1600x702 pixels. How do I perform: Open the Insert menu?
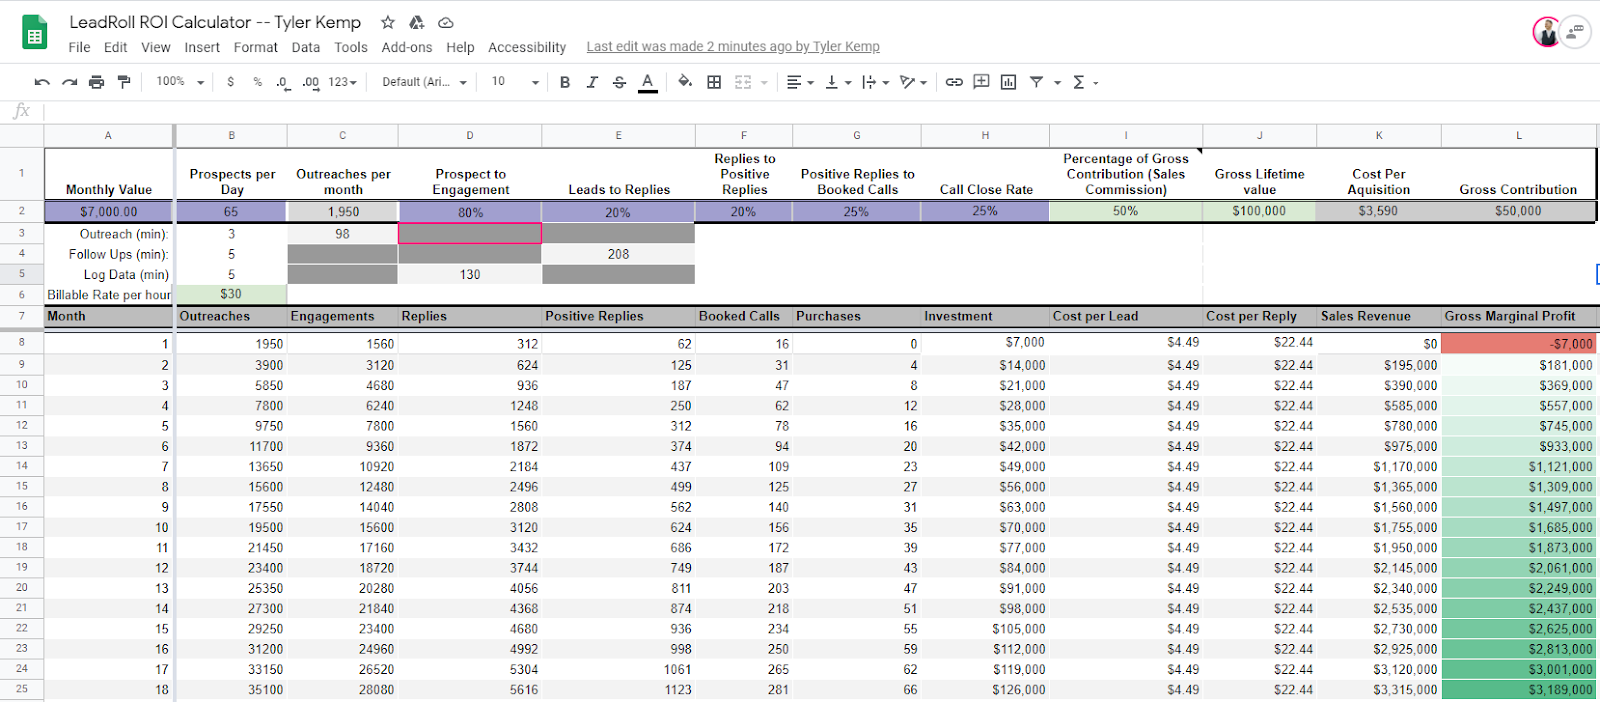pyautogui.click(x=202, y=47)
